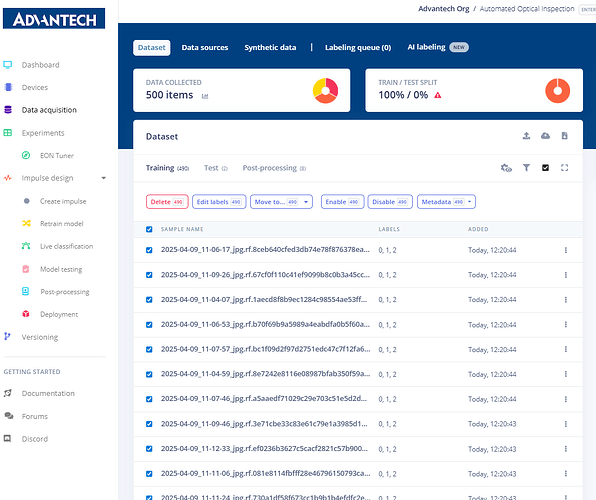The image size is (596, 500).
Task: Uncheck the 2025-04-09_11-12-33 sample checkbox
Action: click(x=149, y=449)
